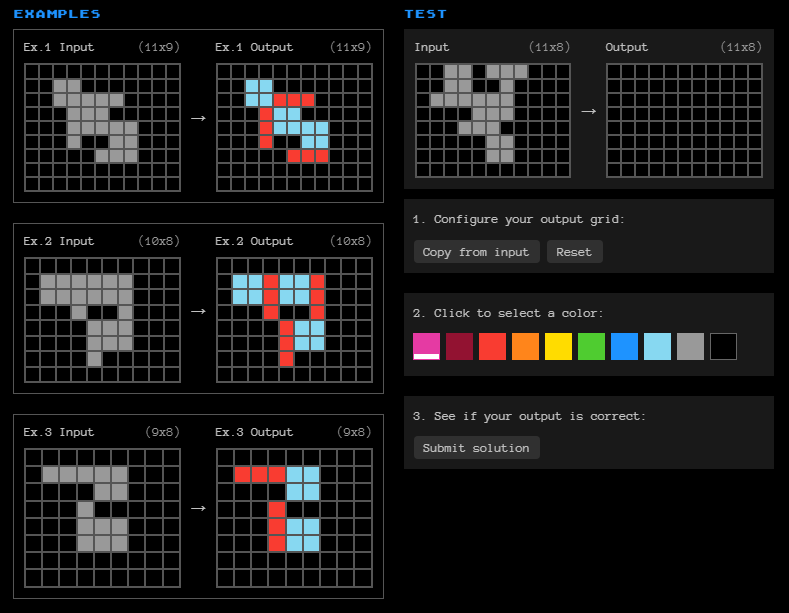Choose the blue color swatch
The height and width of the screenshot is (613, 789).
[x=624, y=346]
